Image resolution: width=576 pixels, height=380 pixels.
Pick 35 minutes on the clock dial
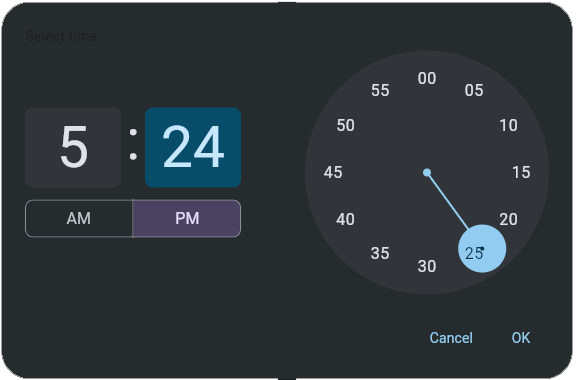point(380,253)
